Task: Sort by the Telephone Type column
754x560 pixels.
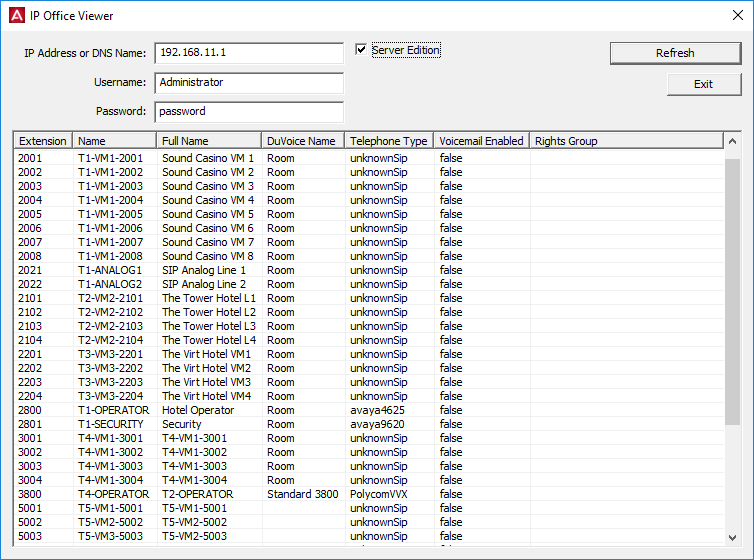Action: [388, 141]
